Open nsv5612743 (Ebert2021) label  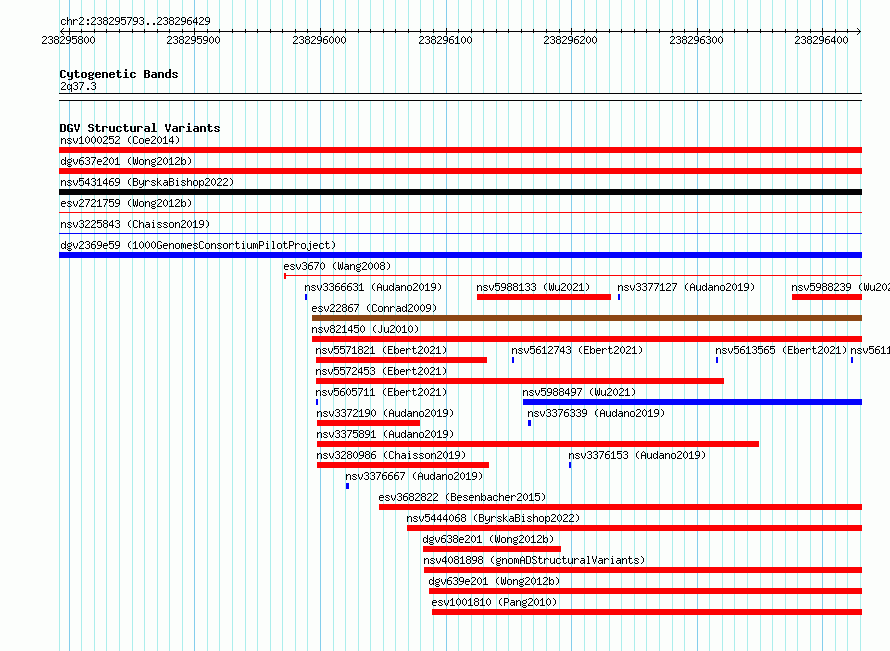577,350
